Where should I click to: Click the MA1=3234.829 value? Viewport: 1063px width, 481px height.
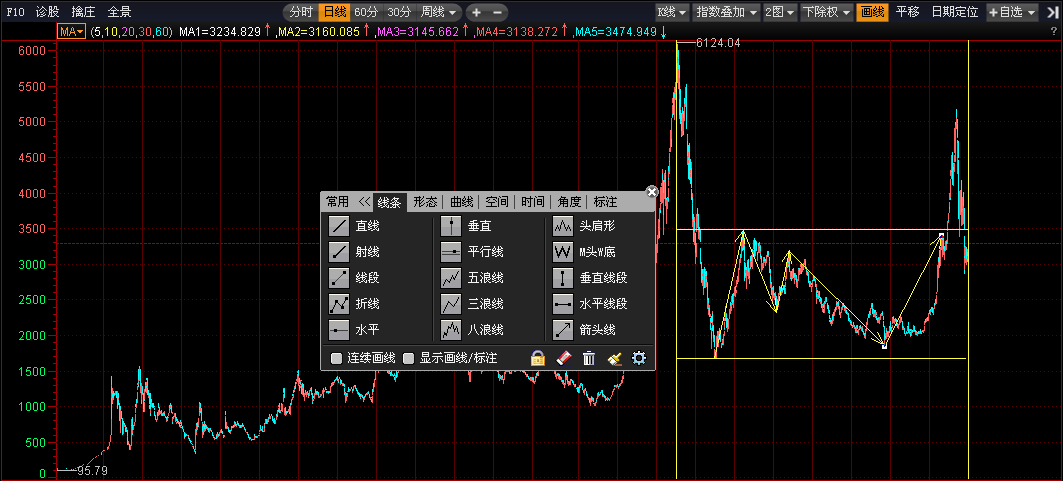220,32
